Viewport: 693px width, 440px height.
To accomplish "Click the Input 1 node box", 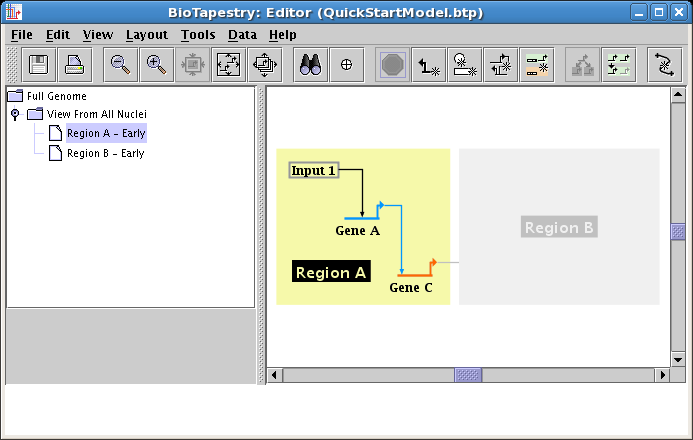I will 313,170.
